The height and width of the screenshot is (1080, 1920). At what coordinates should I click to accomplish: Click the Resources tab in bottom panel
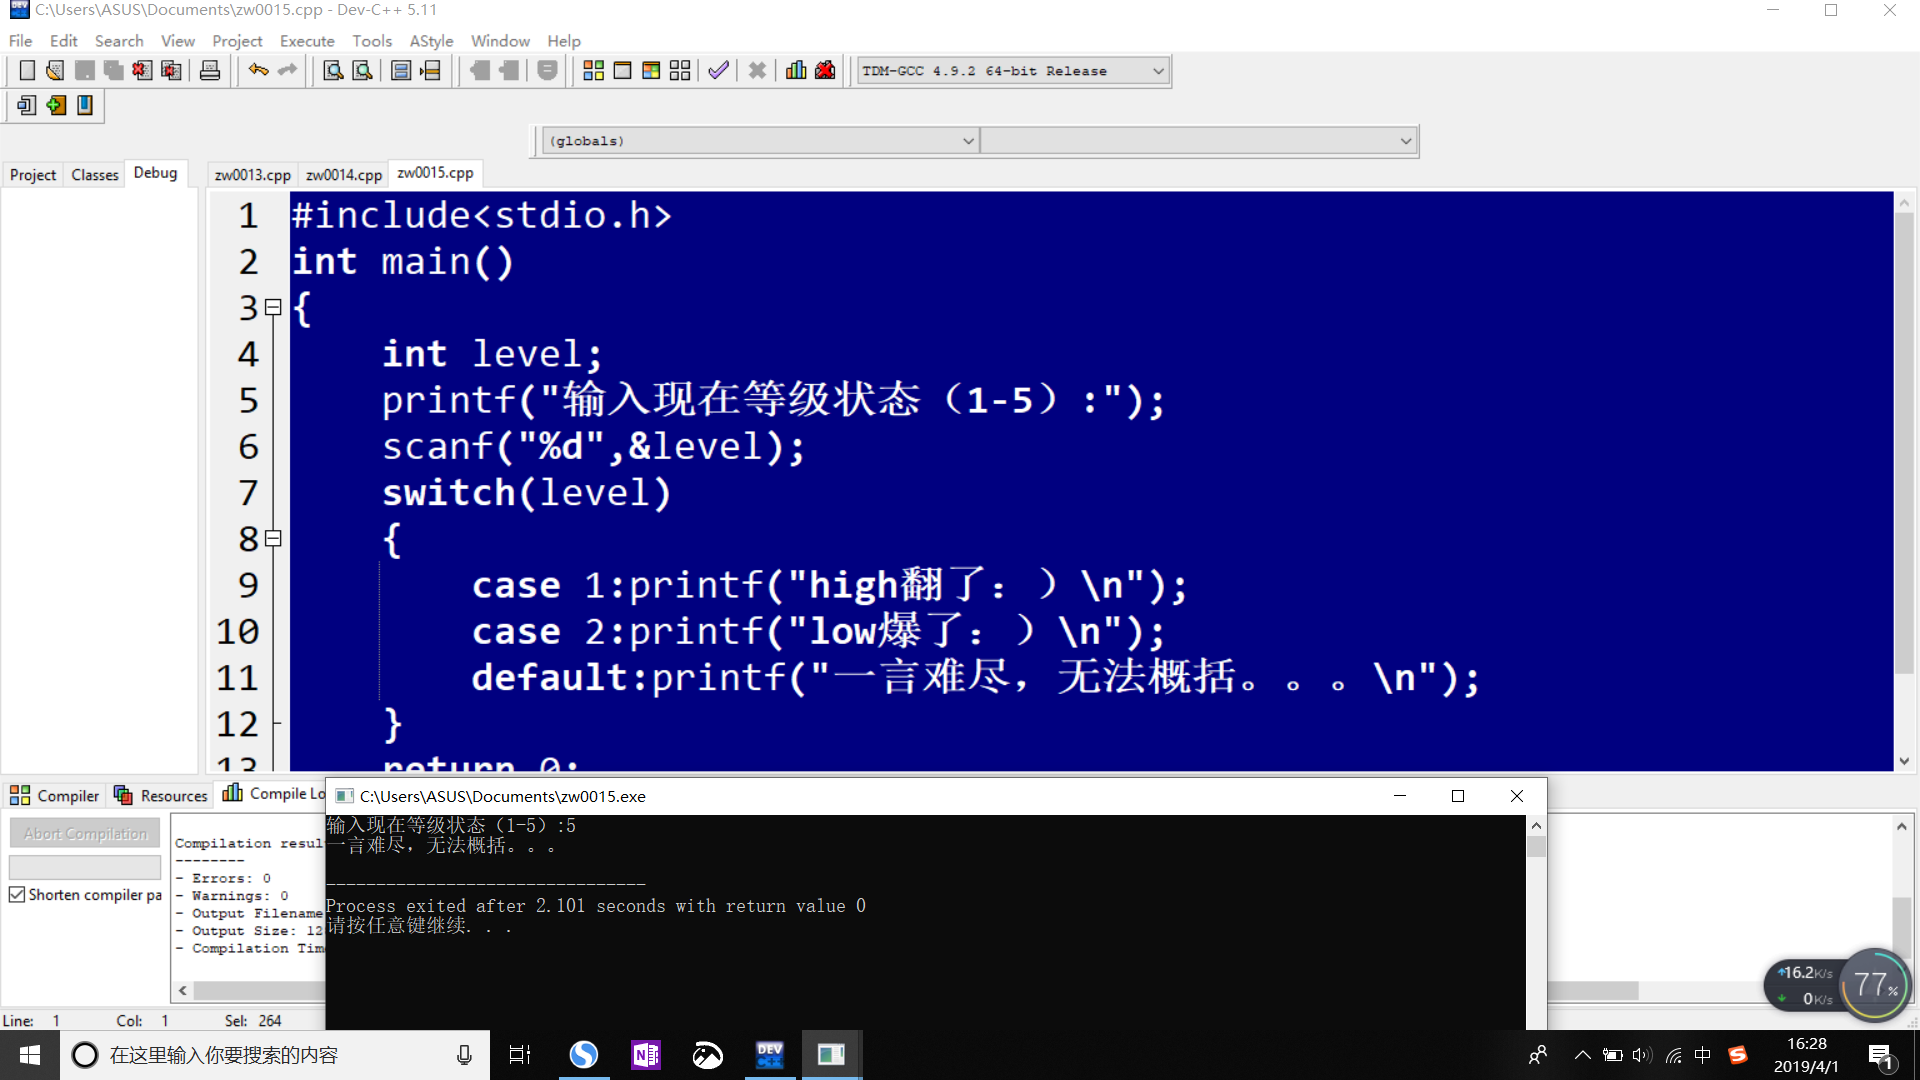pos(162,796)
